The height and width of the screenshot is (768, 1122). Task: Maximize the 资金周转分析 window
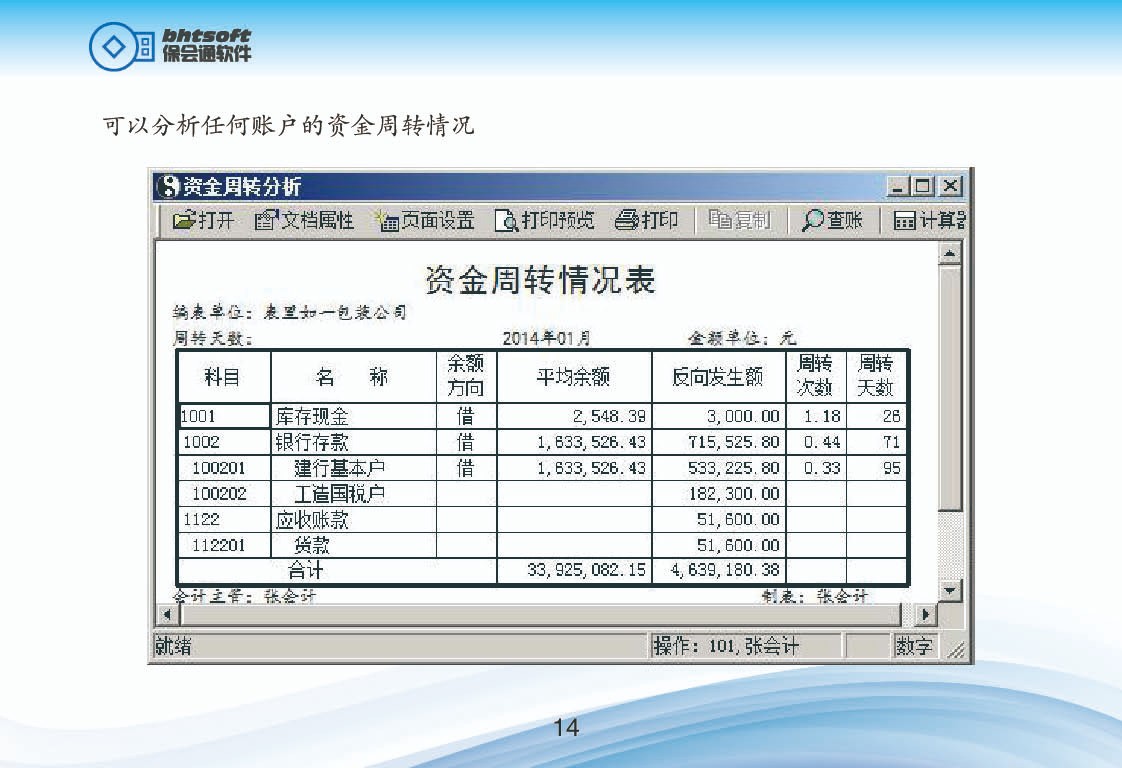(923, 187)
